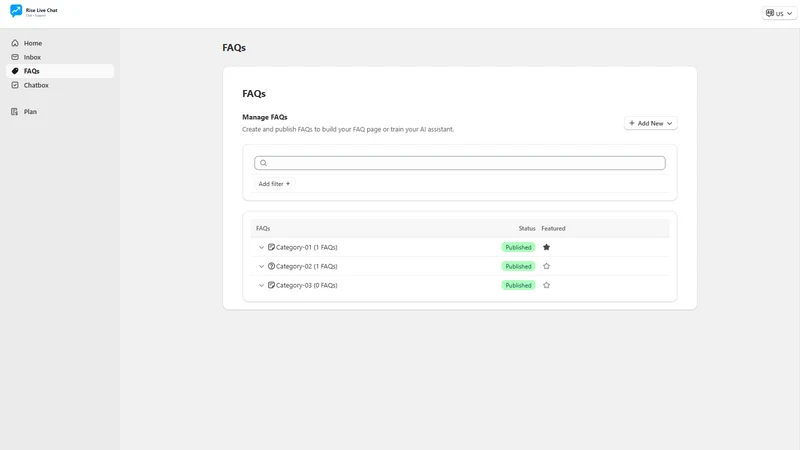Screen dimensions: 800x450
Task: Click the Inbox envelope icon in sidebar
Action: [15, 57]
